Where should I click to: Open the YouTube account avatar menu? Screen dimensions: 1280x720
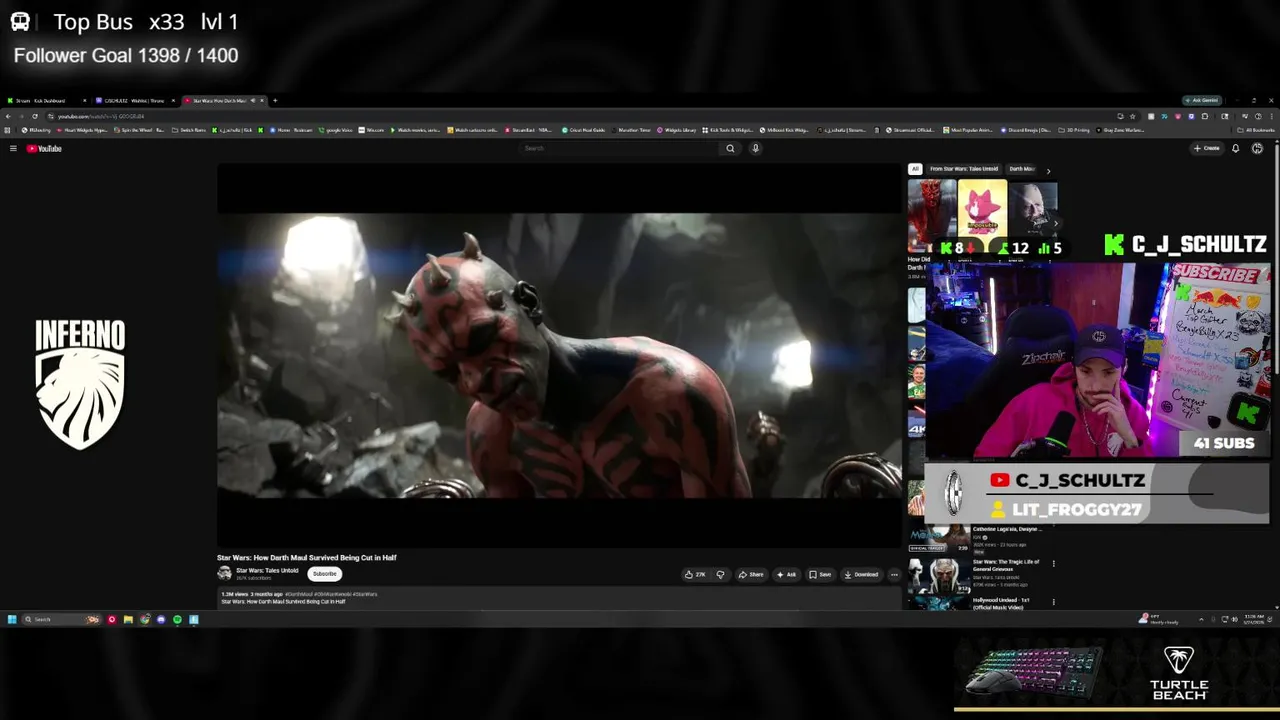pyautogui.click(x=1257, y=148)
